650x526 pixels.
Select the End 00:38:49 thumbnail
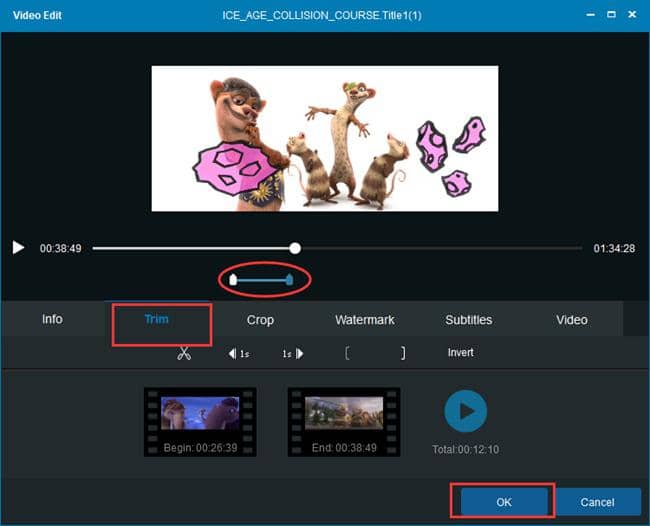(344, 422)
